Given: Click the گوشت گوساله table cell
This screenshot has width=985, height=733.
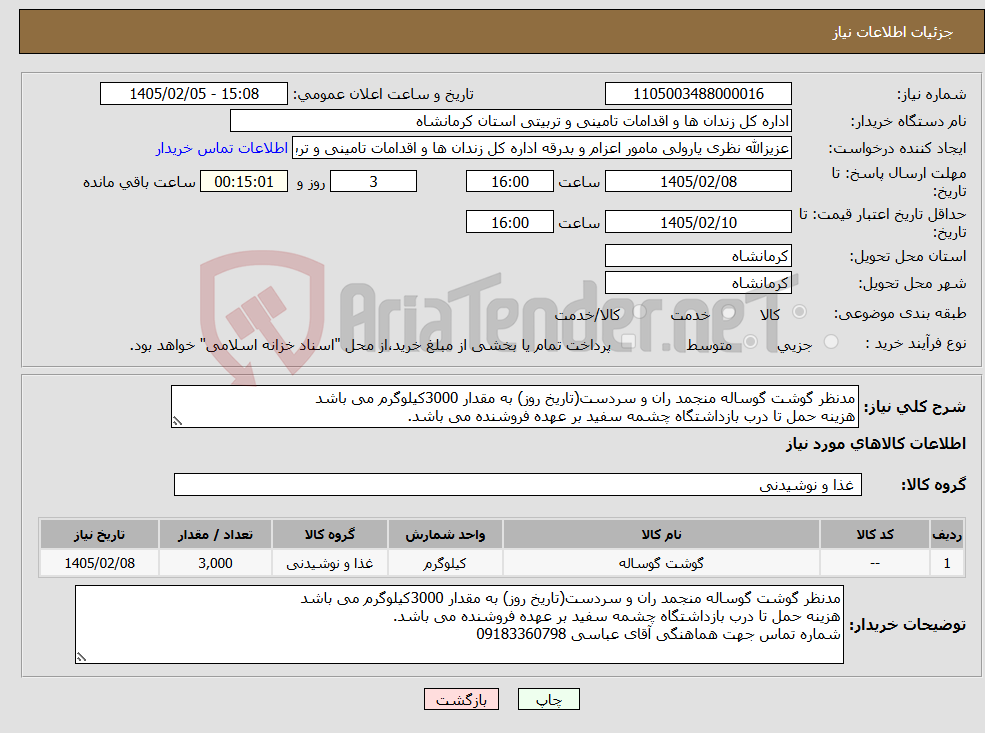Looking at the screenshot, I should coord(661,563).
